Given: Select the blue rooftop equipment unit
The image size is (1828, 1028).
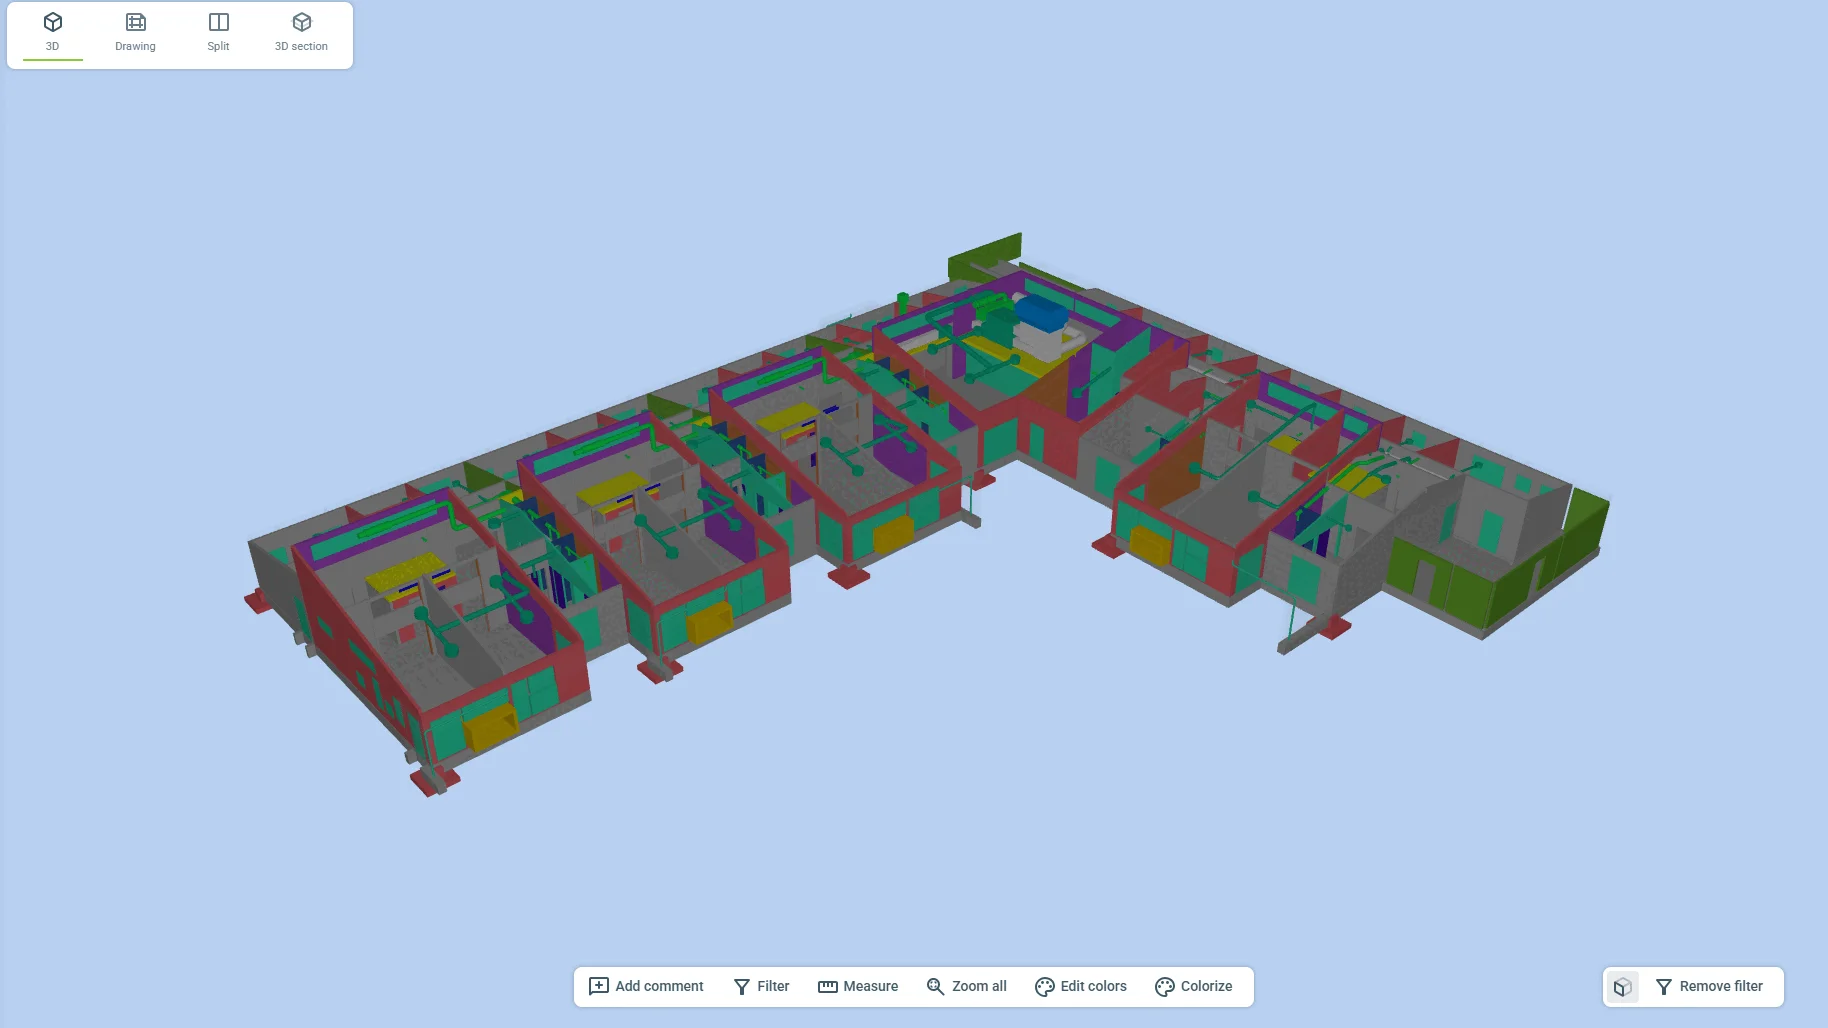Looking at the screenshot, I should click(1042, 315).
